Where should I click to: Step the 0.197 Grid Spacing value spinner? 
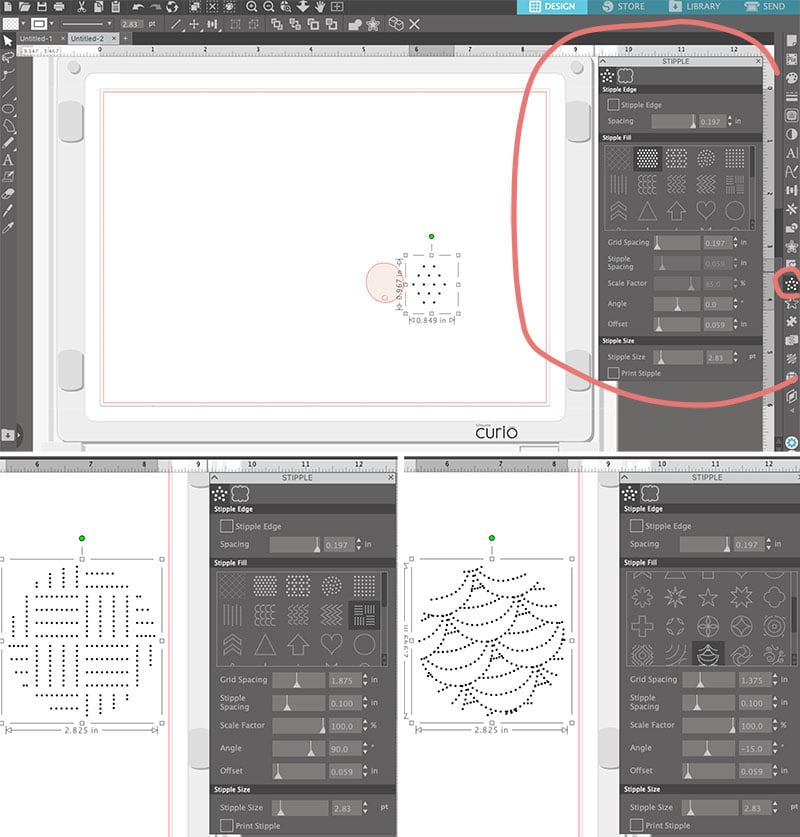click(735, 242)
